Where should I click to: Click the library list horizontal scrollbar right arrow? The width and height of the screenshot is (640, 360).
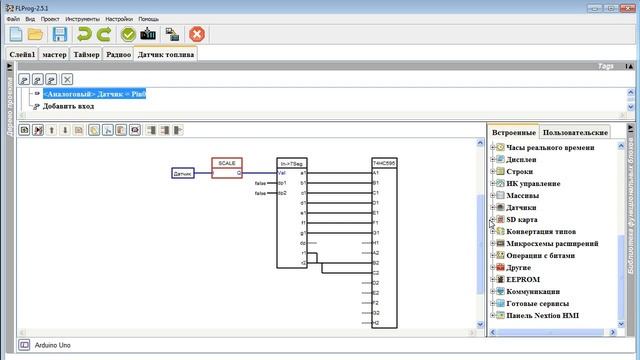tap(613, 332)
